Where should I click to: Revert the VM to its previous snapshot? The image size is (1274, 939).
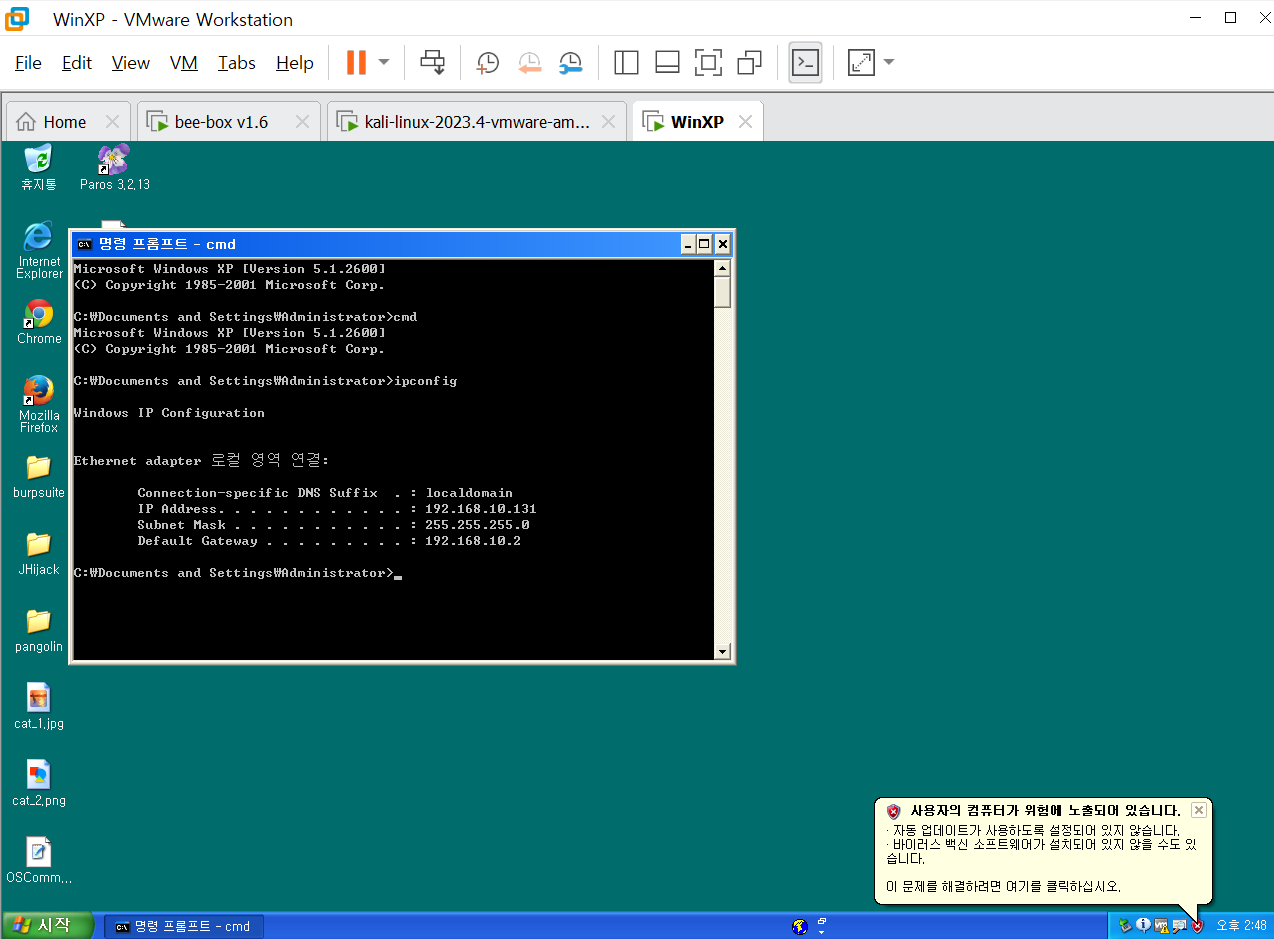[x=529, y=62]
